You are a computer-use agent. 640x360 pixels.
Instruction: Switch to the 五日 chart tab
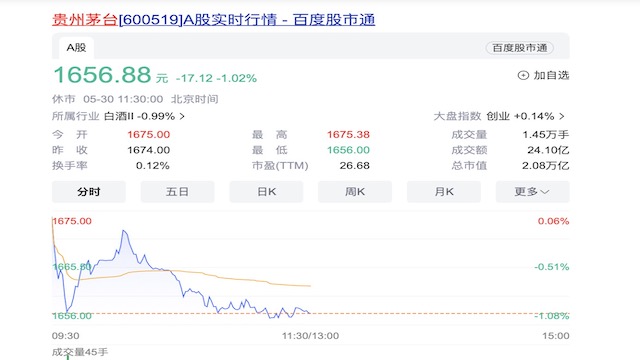coord(178,192)
